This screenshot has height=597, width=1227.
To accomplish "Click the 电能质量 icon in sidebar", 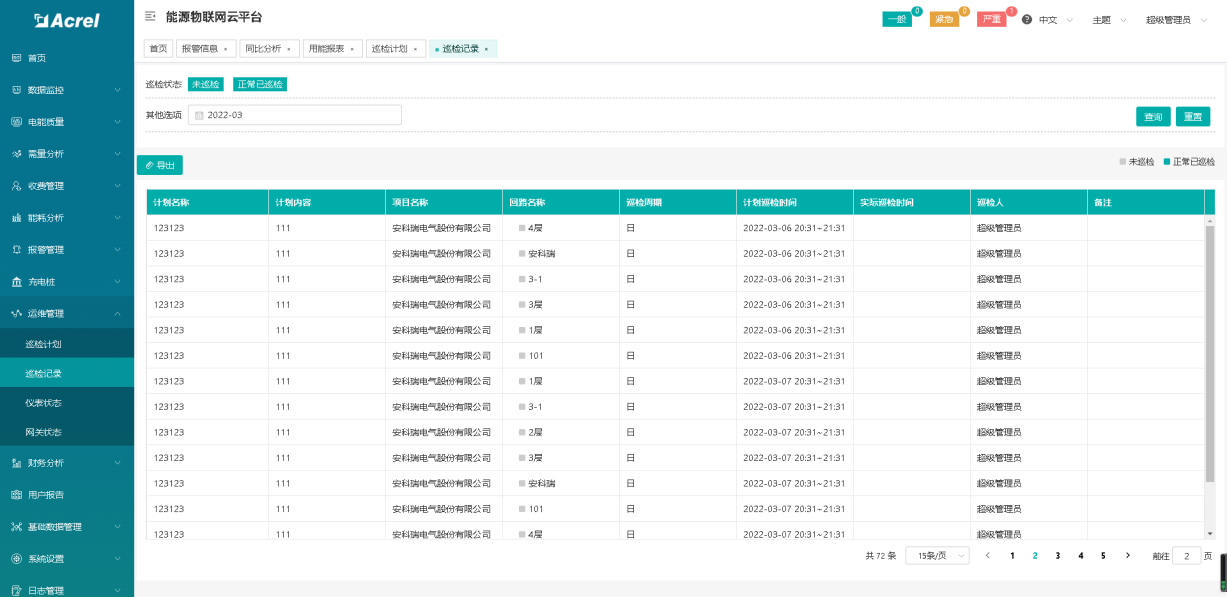I will [x=16, y=122].
